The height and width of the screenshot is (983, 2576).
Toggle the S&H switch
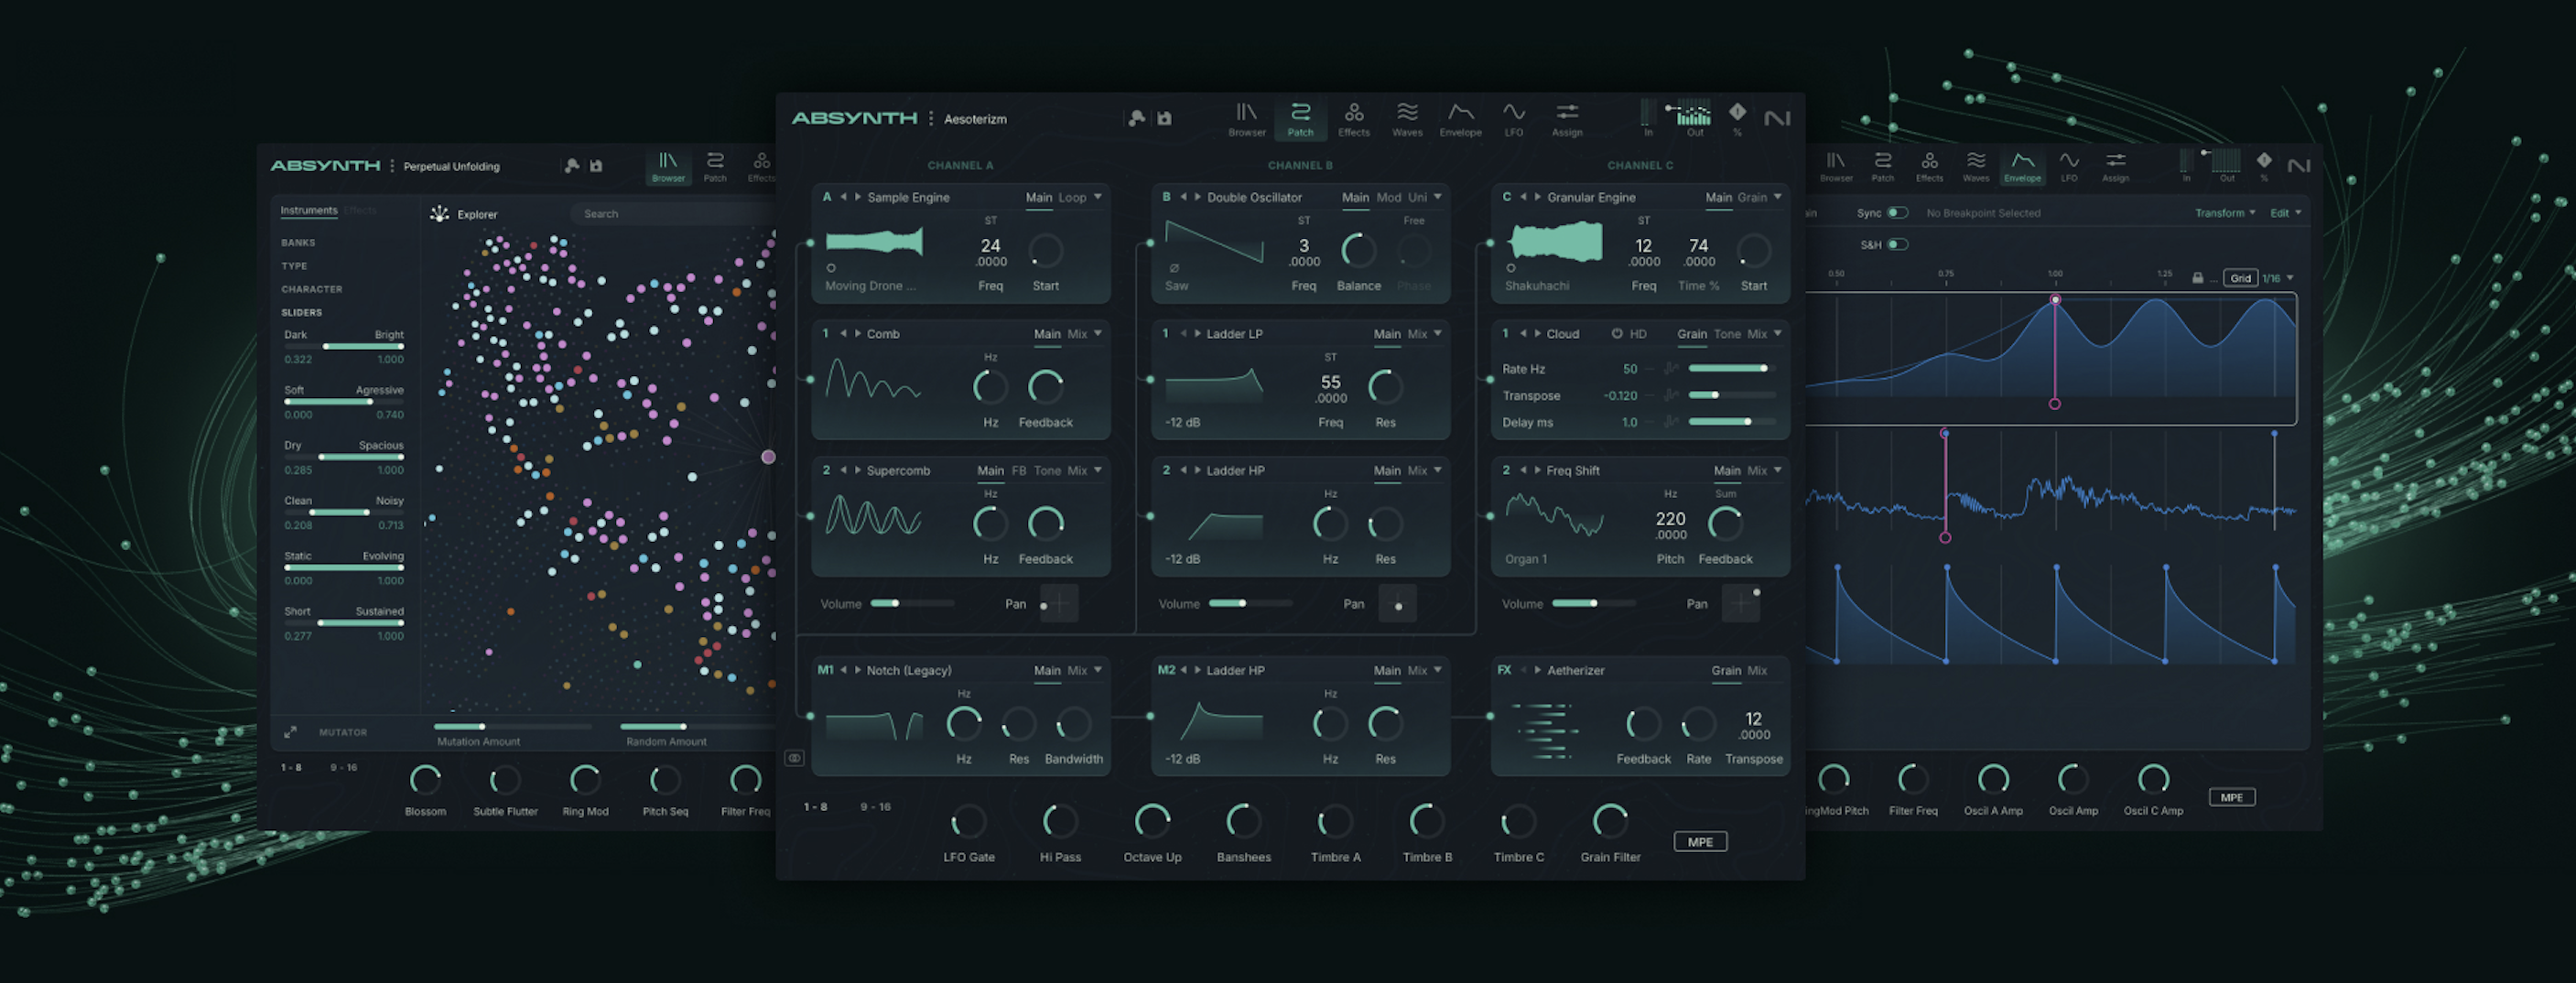tap(1896, 245)
